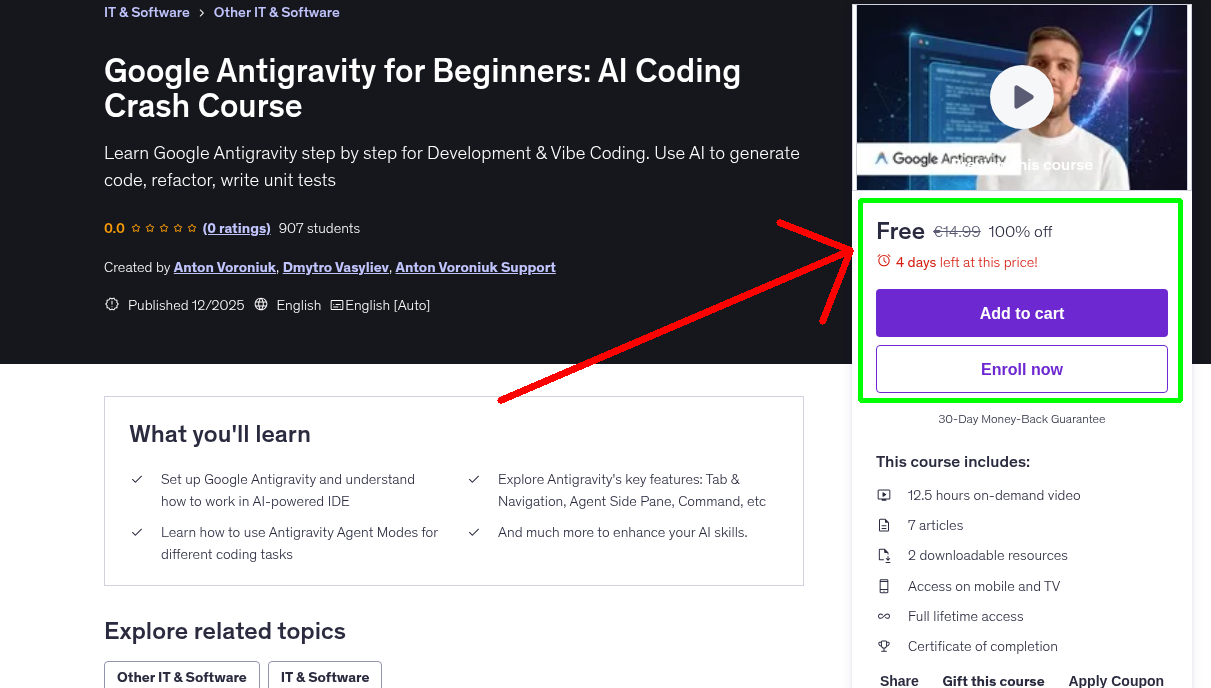Click Enroll now
Viewport: 1211px width, 688px height.
tap(1021, 368)
